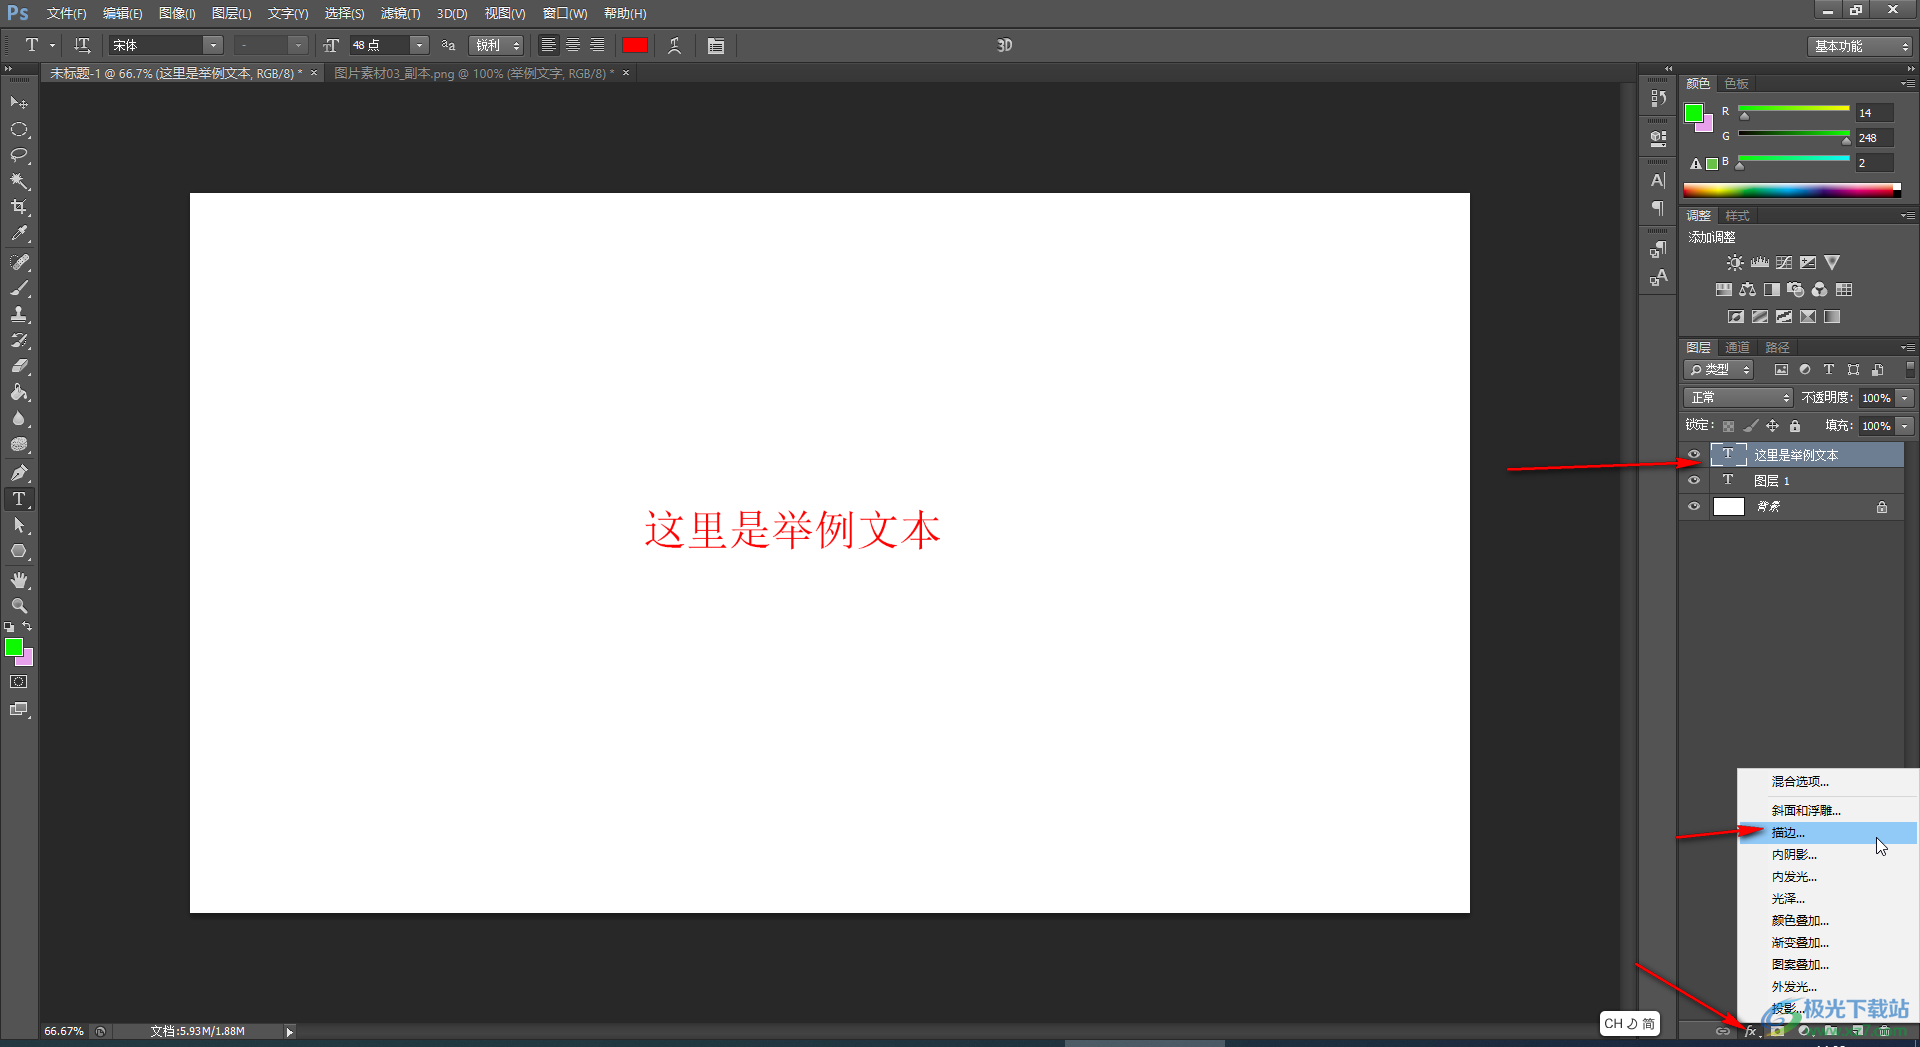1920x1047 pixels.
Task: Select the Brush tool
Action: [x=19, y=288]
